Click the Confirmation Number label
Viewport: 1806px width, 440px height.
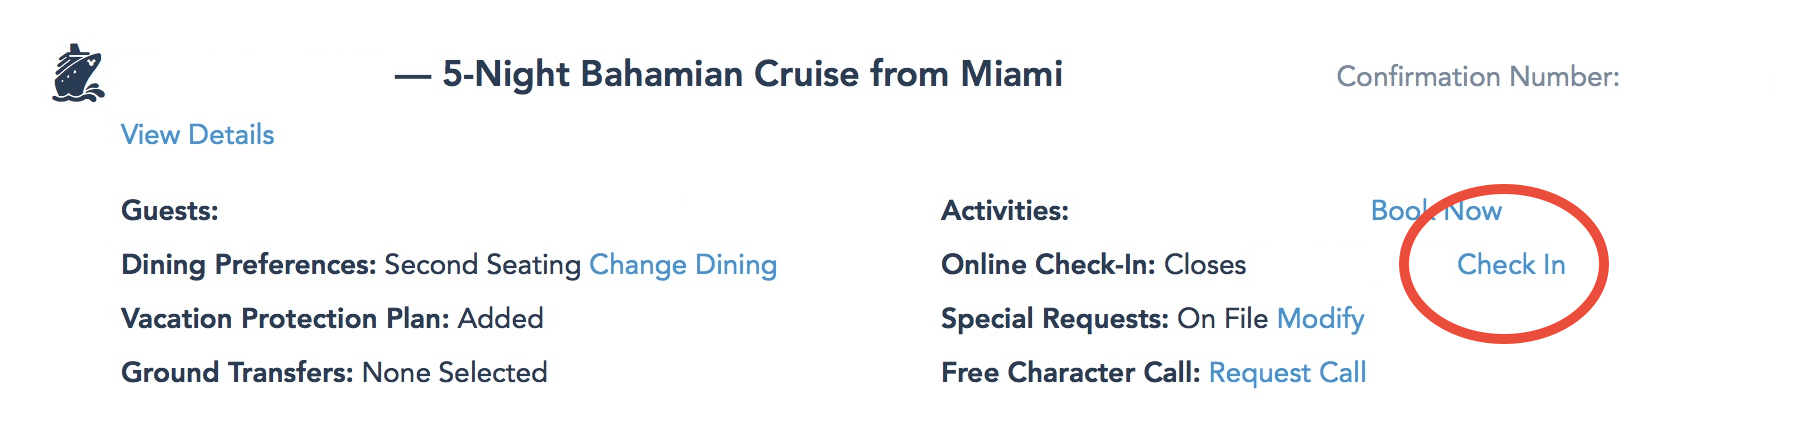click(x=1477, y=77)
